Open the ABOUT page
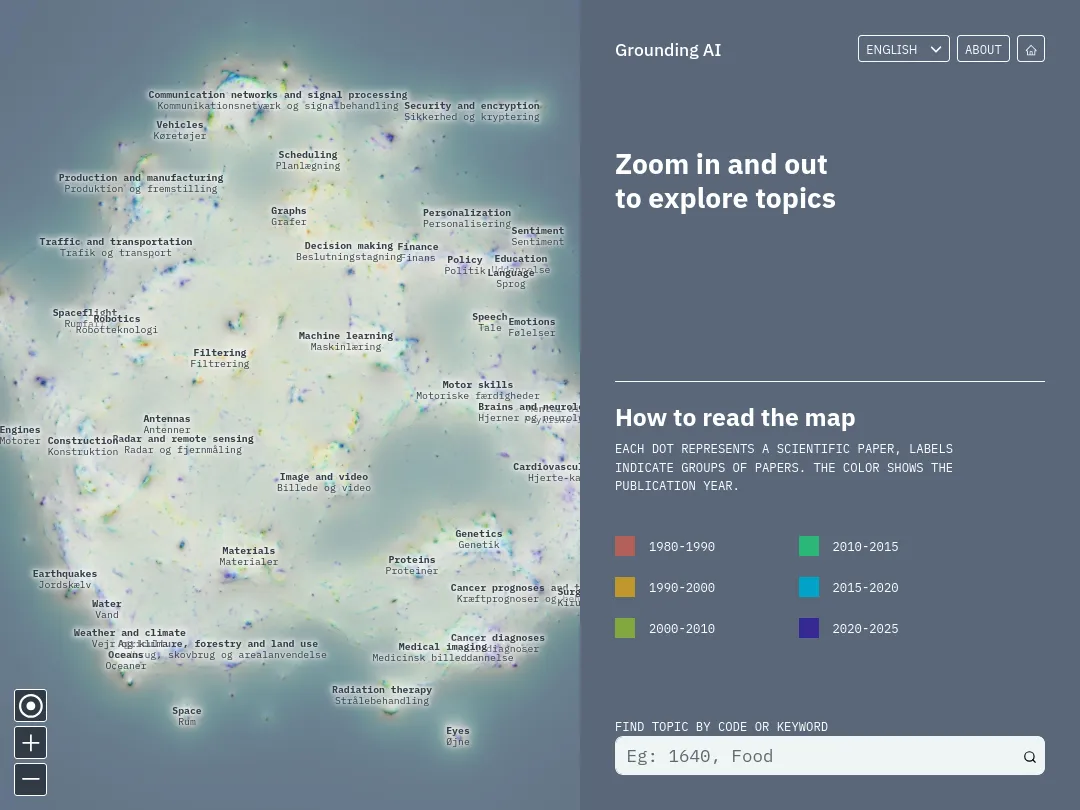 [983, 49]
